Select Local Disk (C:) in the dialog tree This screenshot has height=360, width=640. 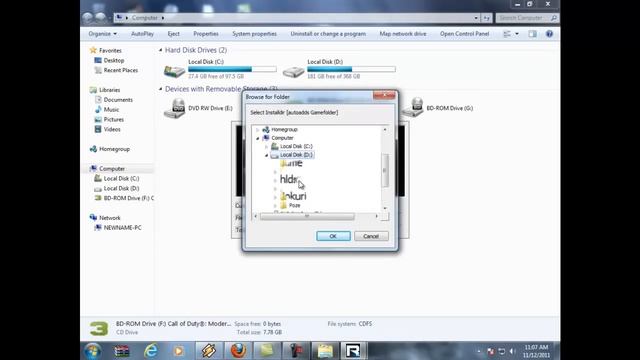point(296,146)
